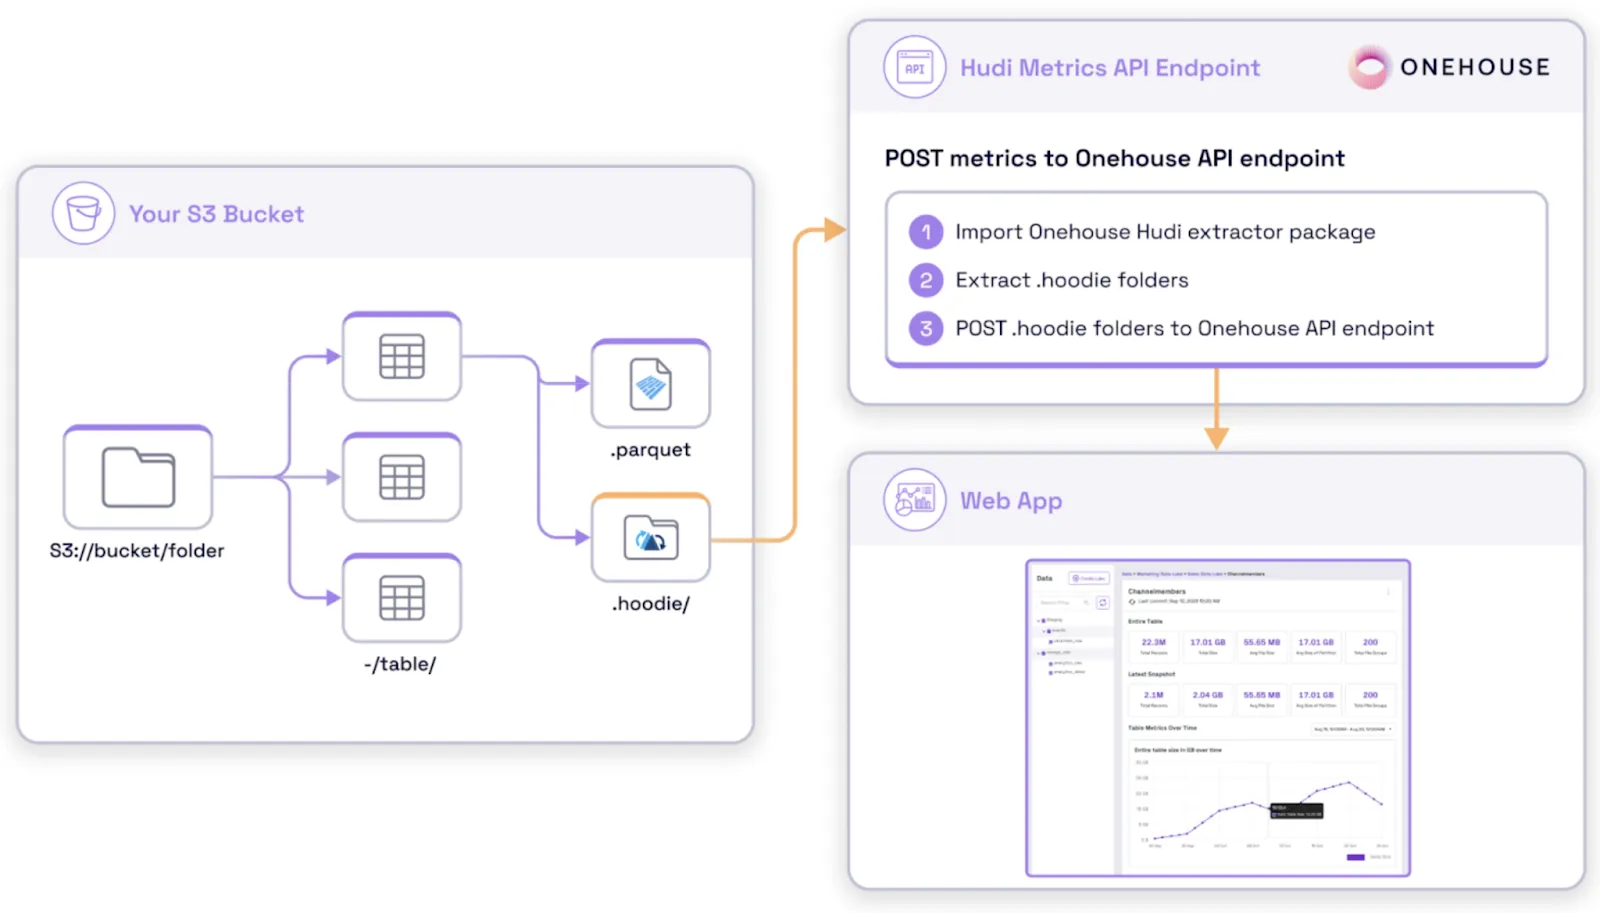The image size is (1600, 913).
Task: Click the S3://bucket/folder folder icon
Action: tap(138, 477)
